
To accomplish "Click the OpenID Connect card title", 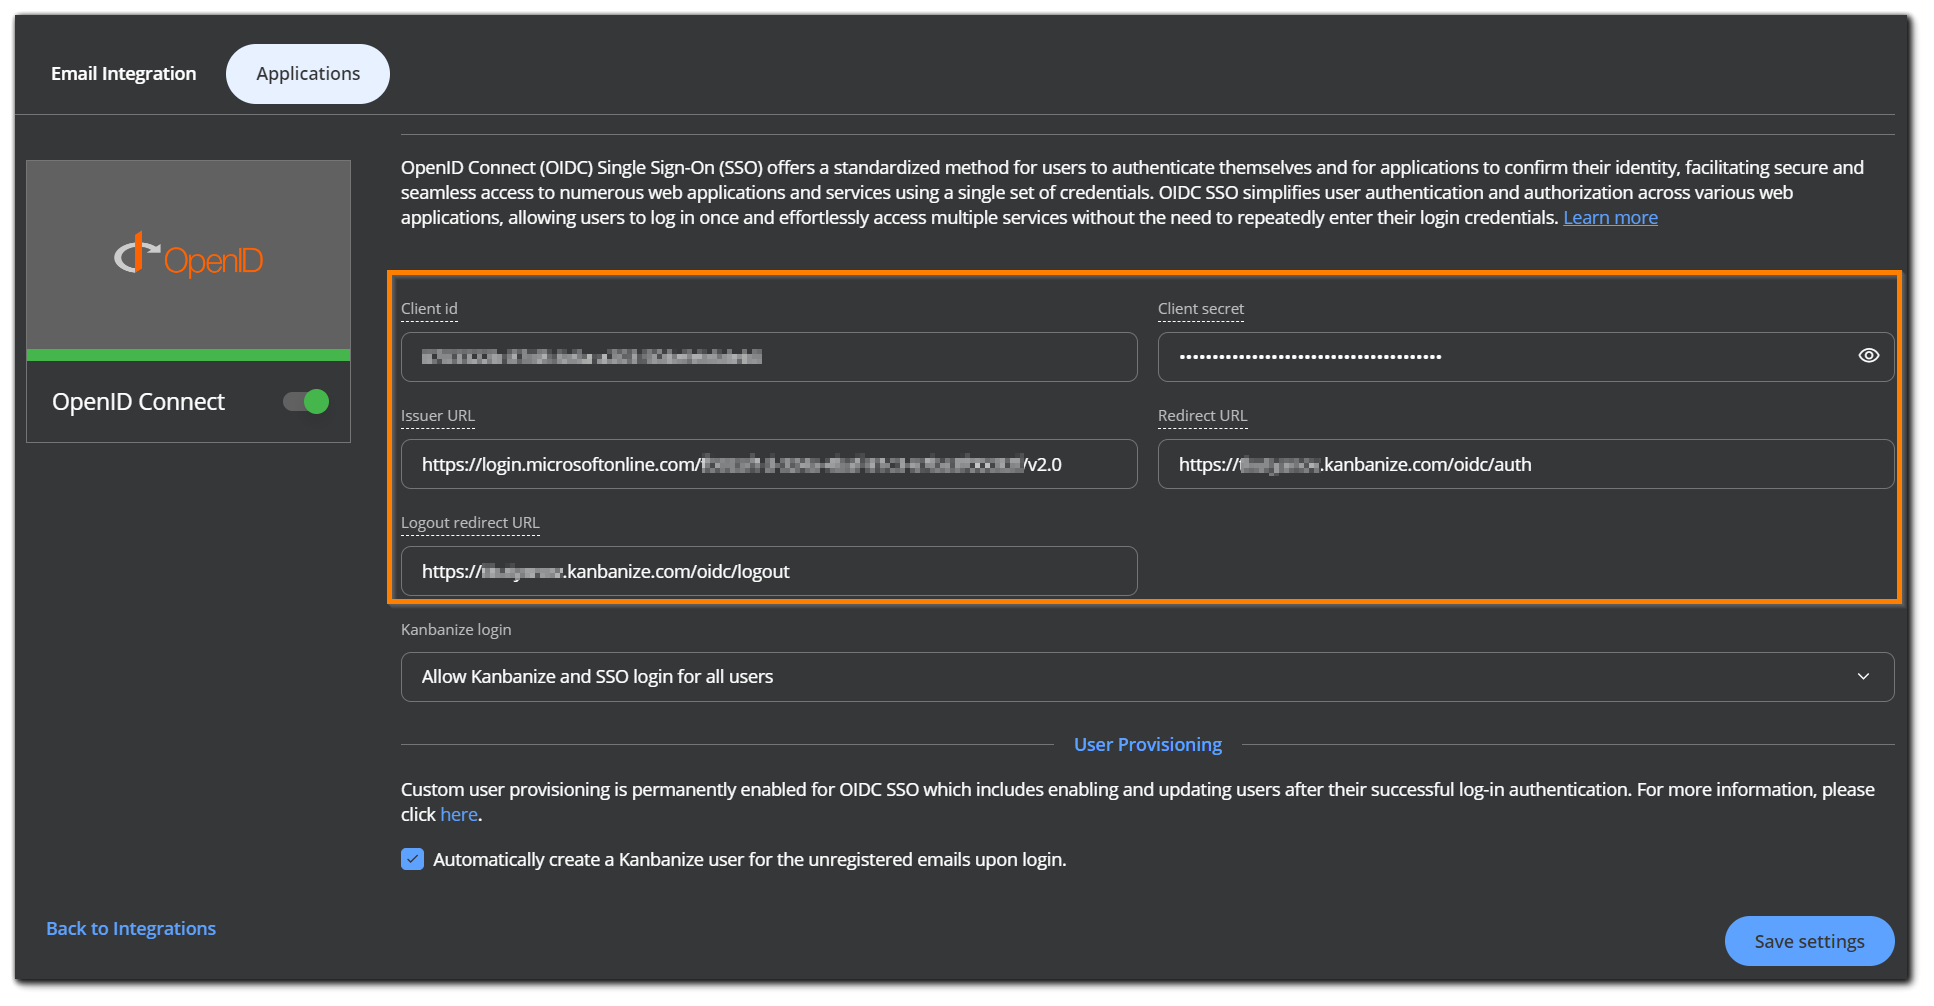I will 138,402.
